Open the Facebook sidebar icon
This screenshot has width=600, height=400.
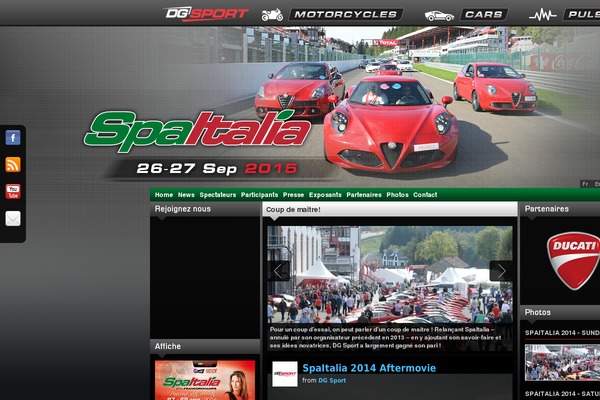point(13,137)
